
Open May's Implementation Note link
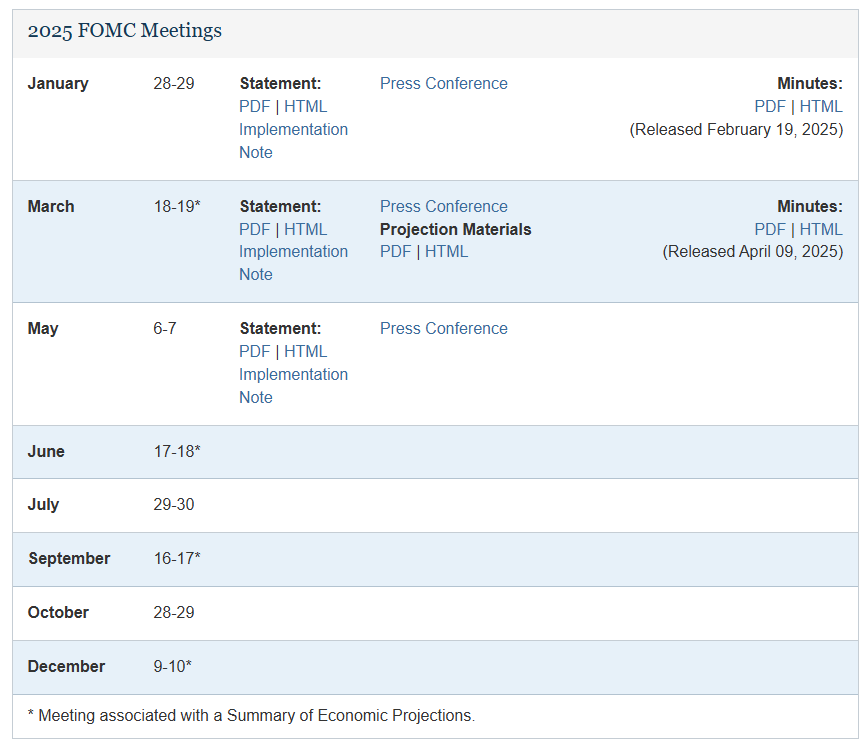click(293, 386)
